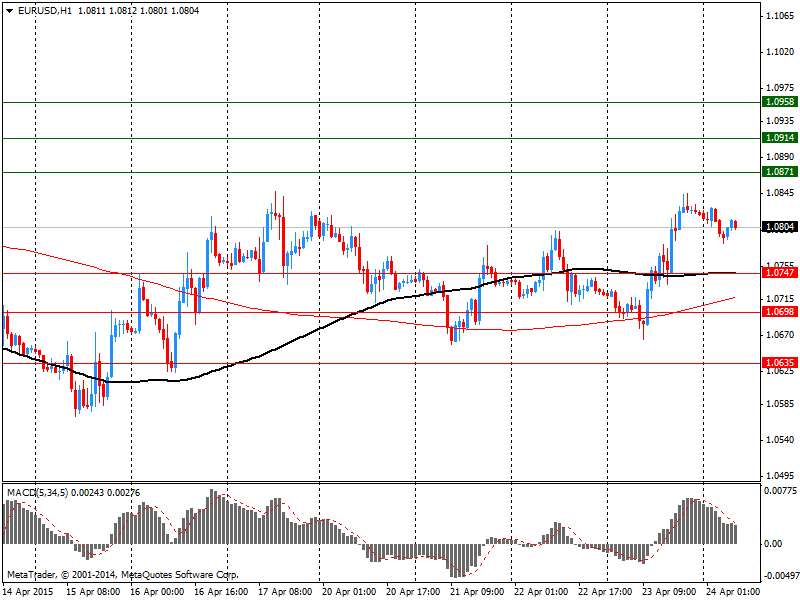This screenshot has width=800, height=600.
Task: Select the OHLC values 1.0811 1.0812 1.0801 1.0804
Action: (x=138, y=11)
